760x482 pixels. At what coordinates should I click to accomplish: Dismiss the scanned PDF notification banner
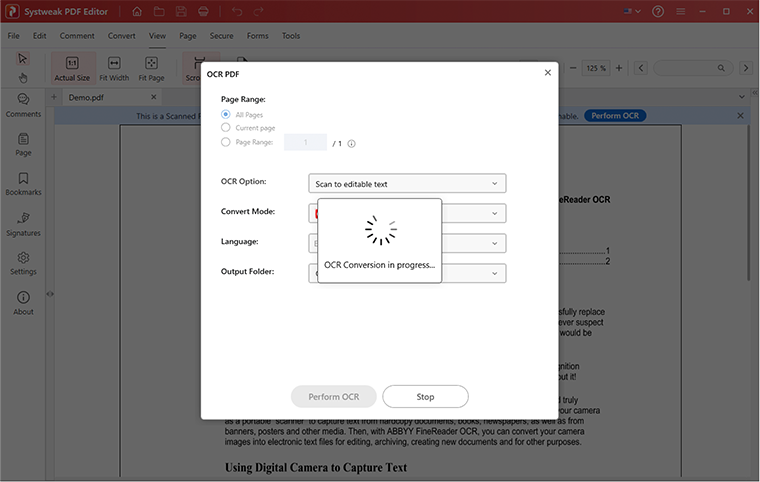pos(740,116)
